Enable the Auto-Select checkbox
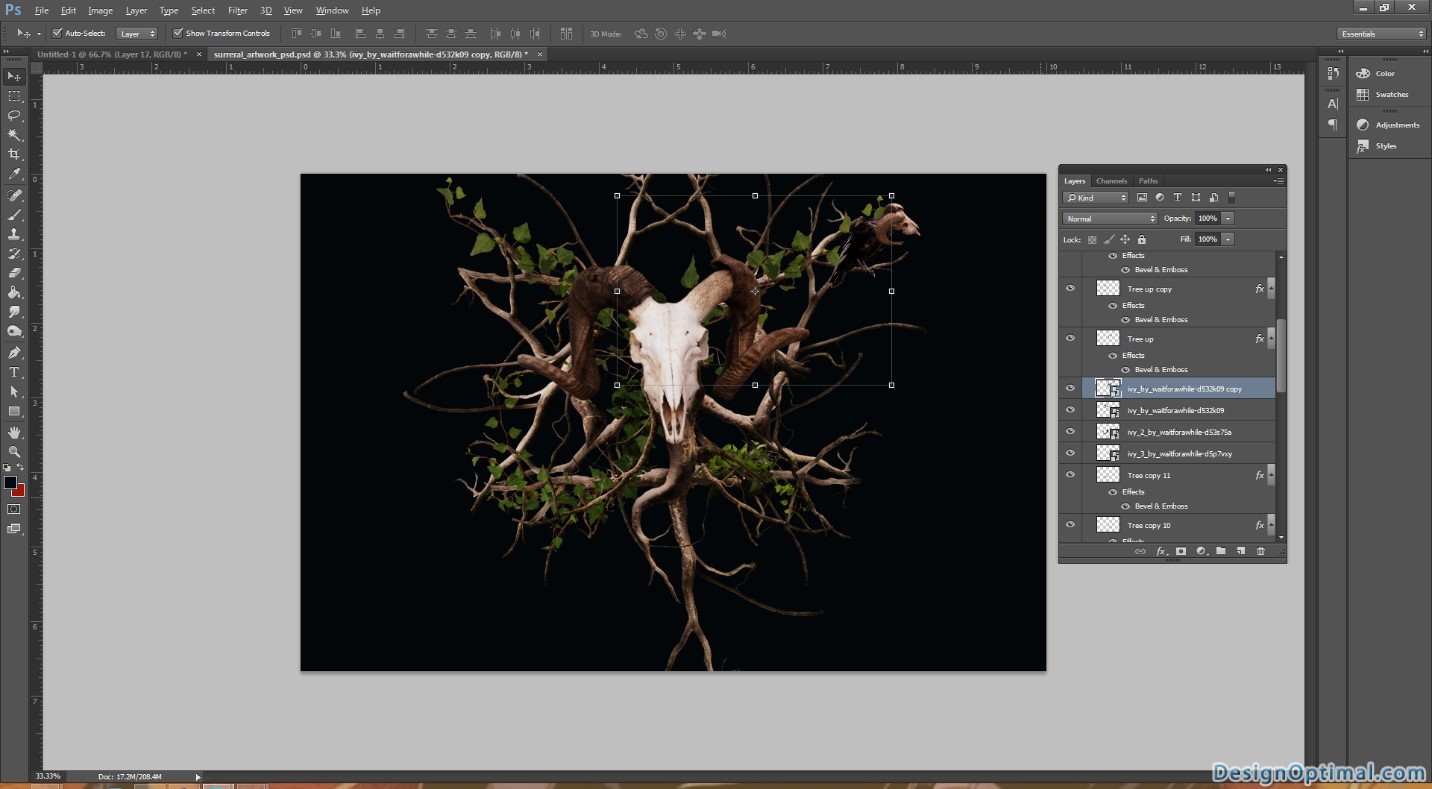1432x789 pixels. click(x=57, y=33)
